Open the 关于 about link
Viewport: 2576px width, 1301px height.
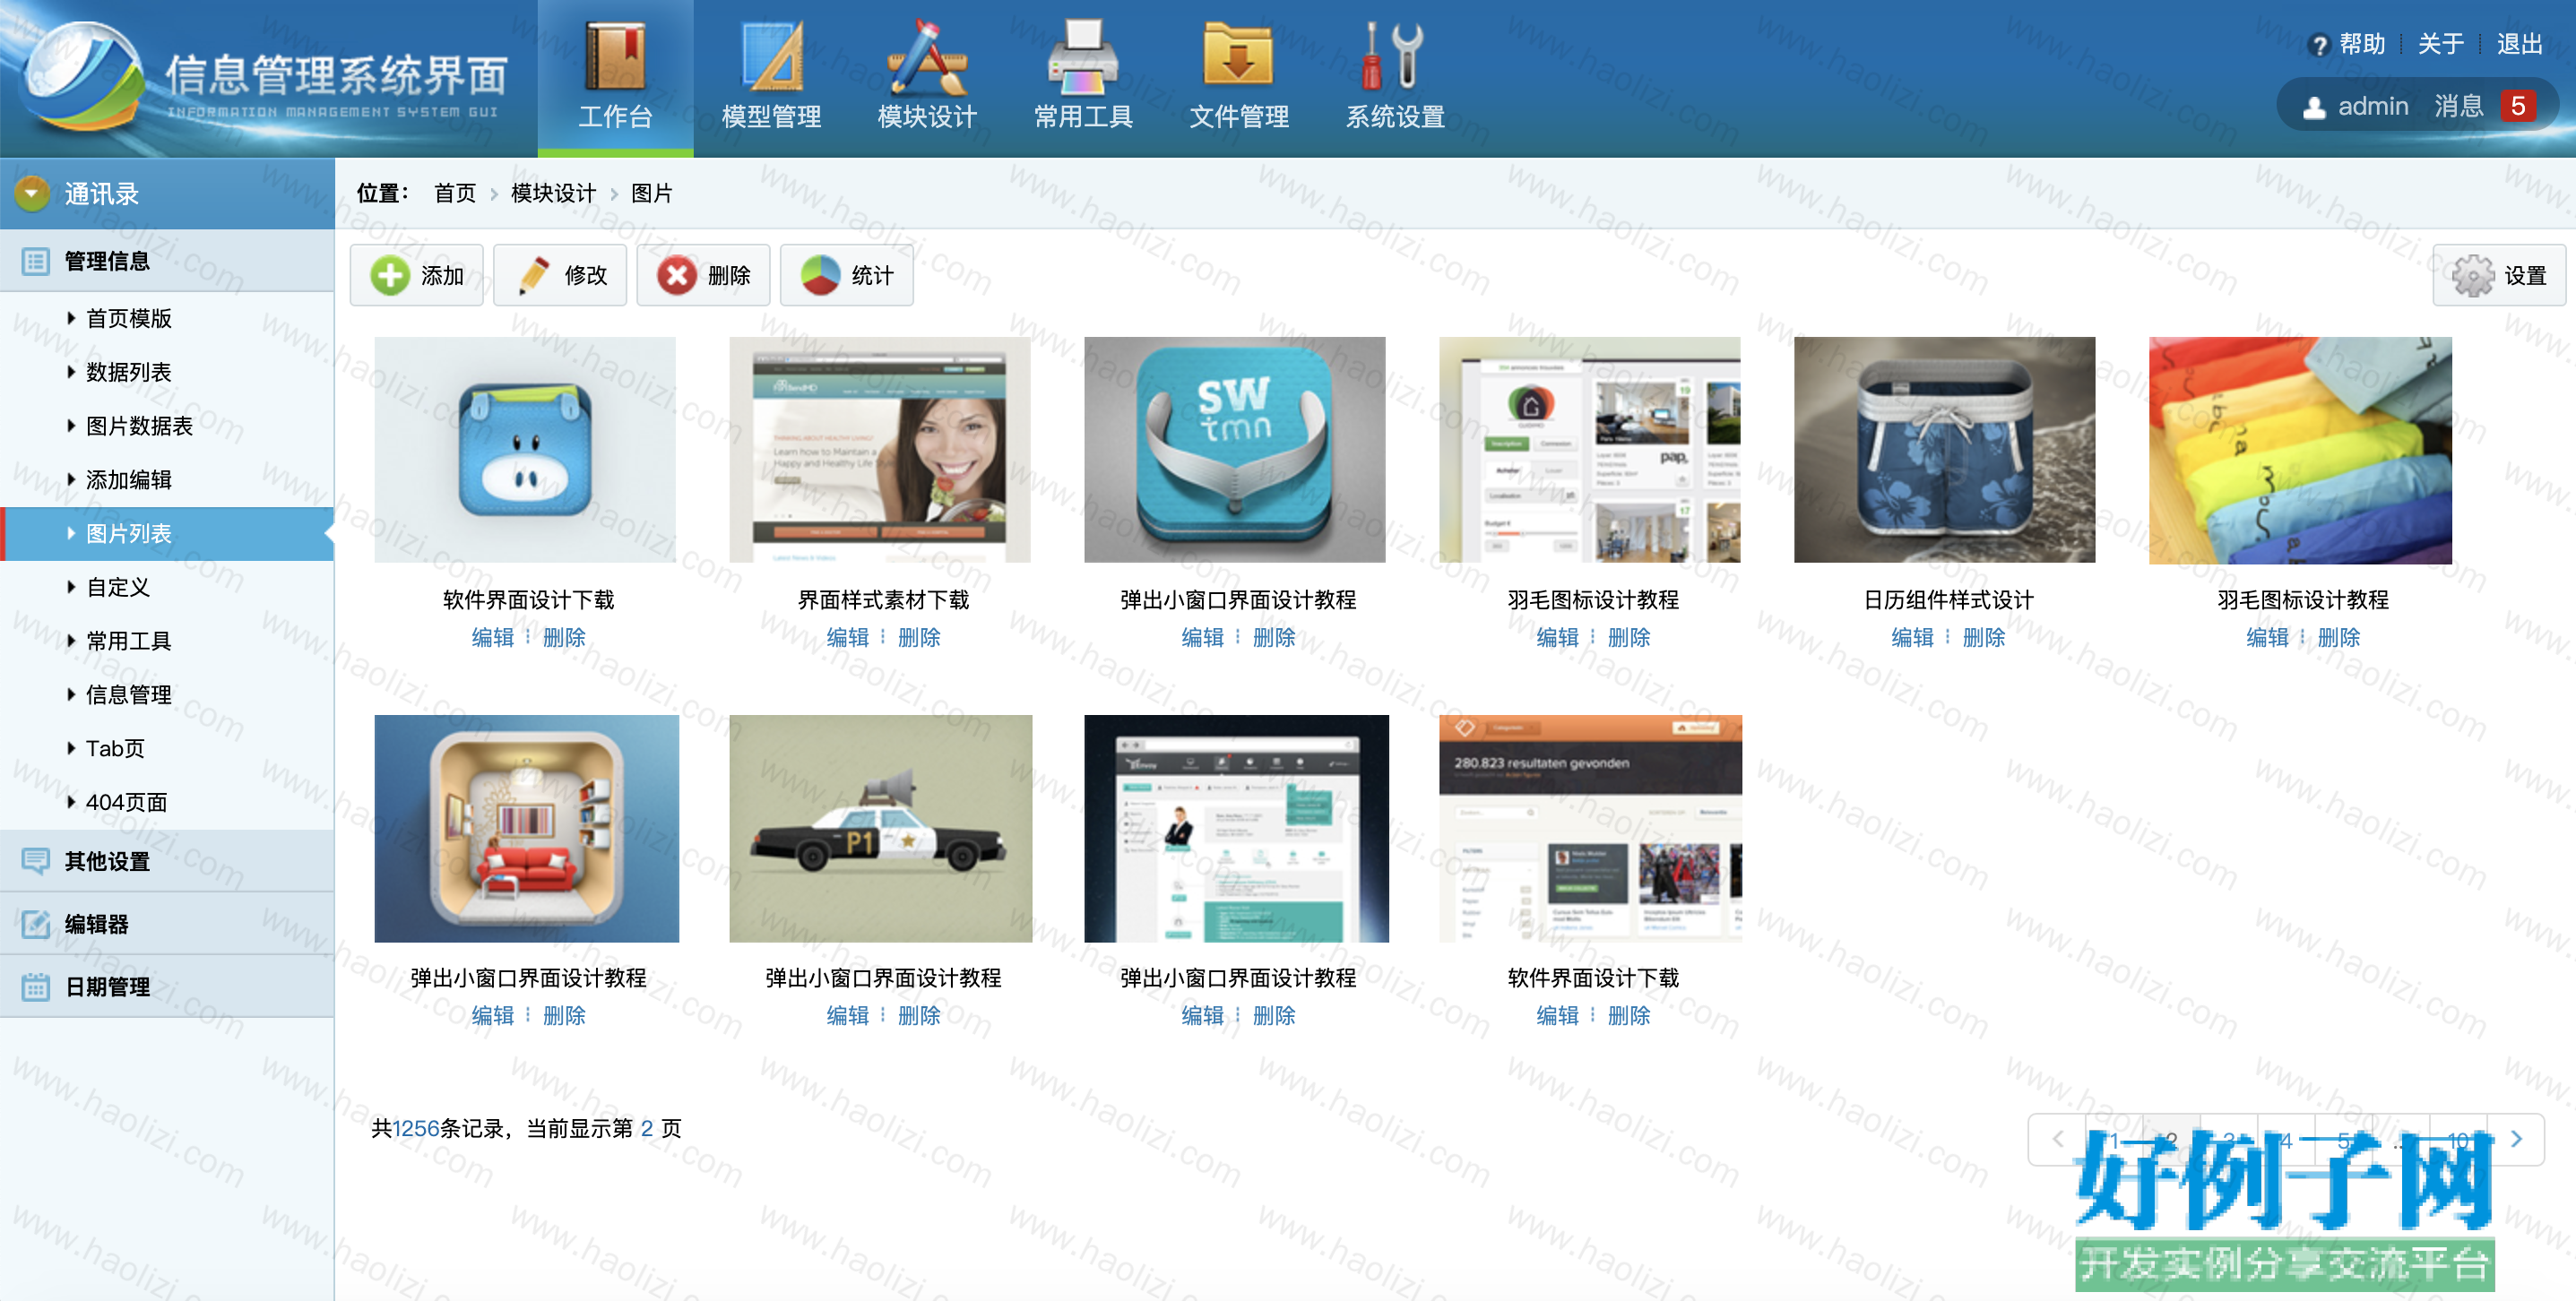tap(2440, 44)
